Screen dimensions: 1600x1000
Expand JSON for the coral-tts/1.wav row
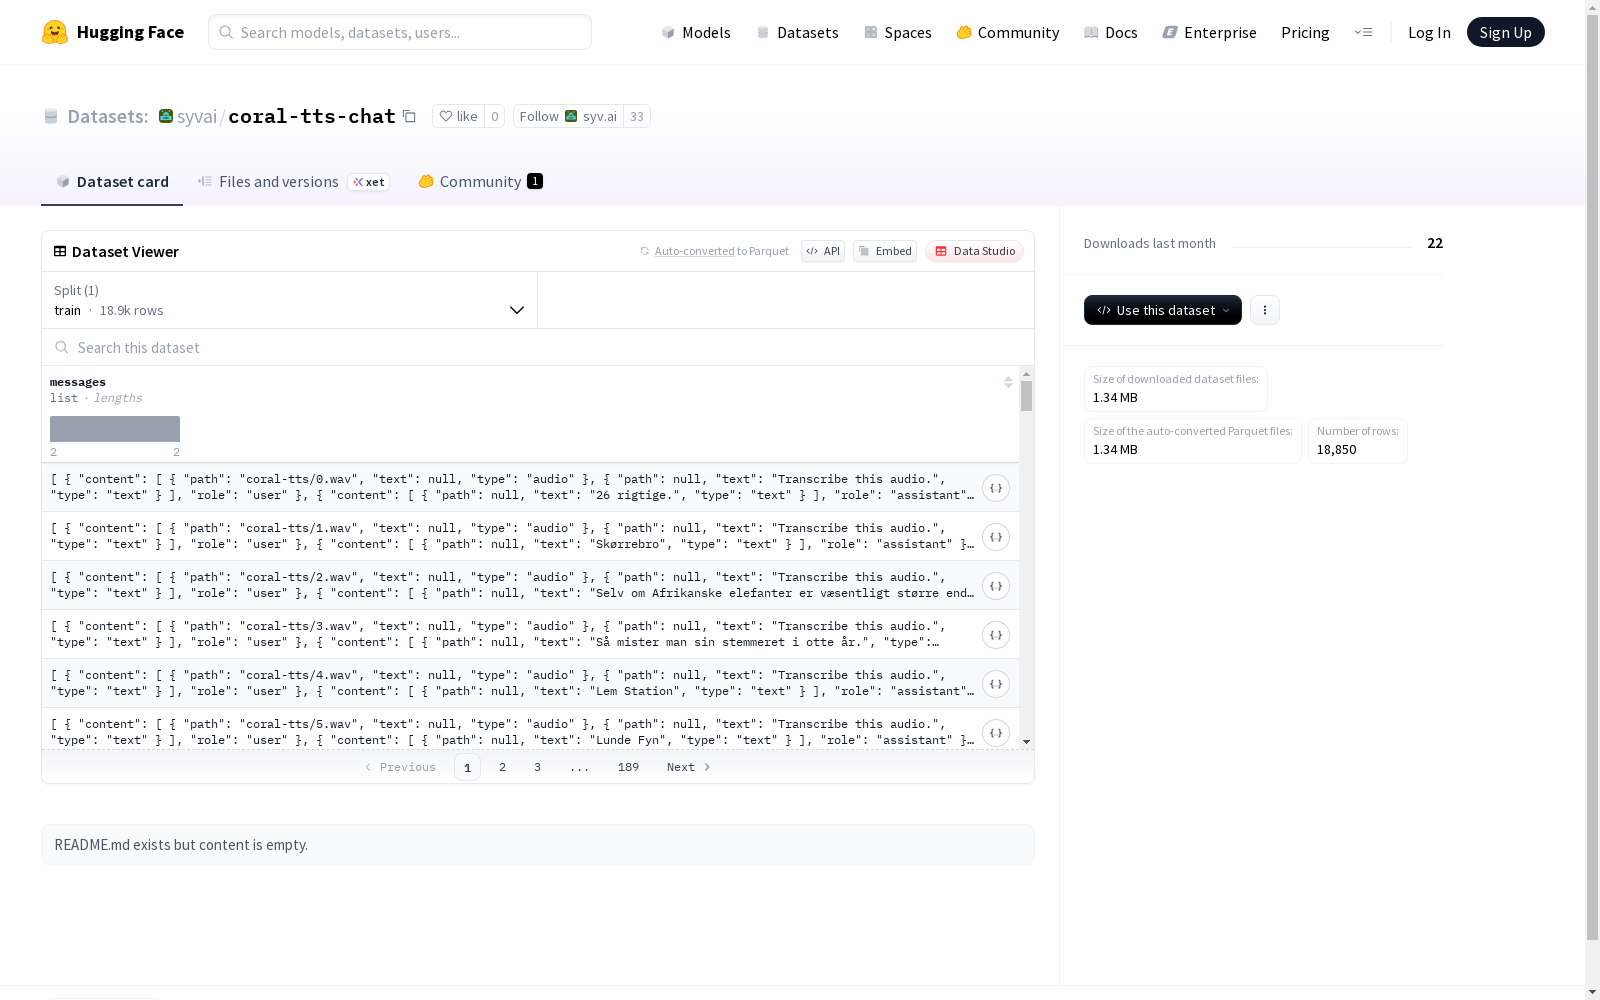[x=996, y=537]
